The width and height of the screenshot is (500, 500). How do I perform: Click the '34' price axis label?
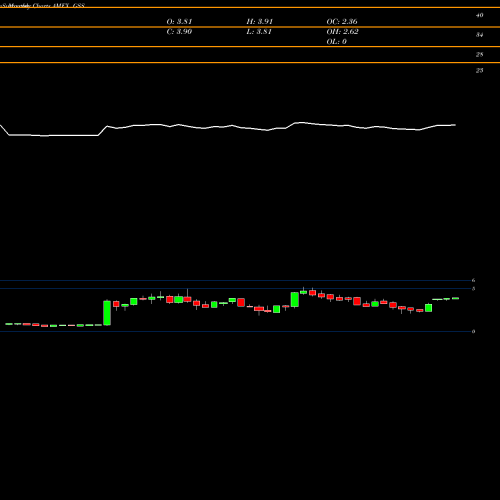click(x=479, y=35)
